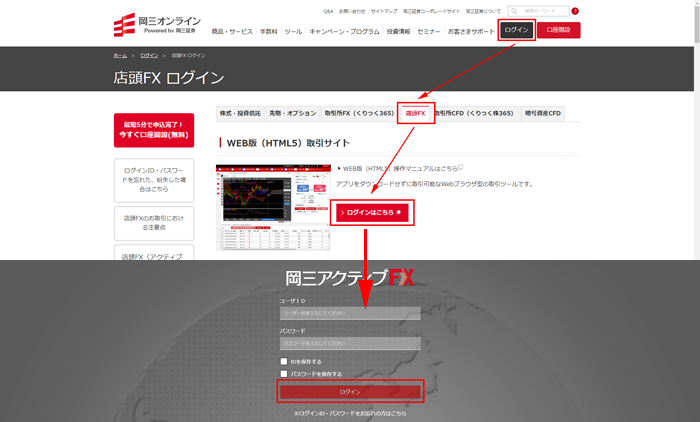The width and height of the screenshot is (700, 422).
Task: Click the 岡三アクティブFX logo
Action: point(350,278)
